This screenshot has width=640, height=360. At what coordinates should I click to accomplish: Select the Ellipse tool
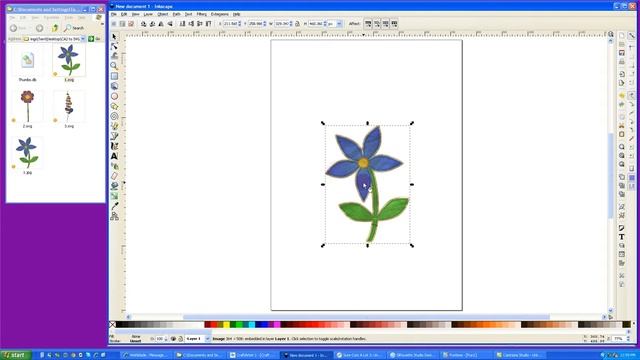click(x=114, y=96)
